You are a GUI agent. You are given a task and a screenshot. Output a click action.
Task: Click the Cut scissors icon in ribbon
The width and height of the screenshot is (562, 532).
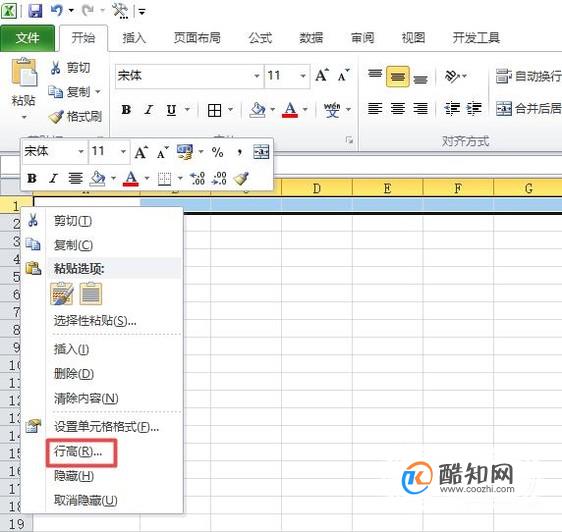click(x=56, y=68)
